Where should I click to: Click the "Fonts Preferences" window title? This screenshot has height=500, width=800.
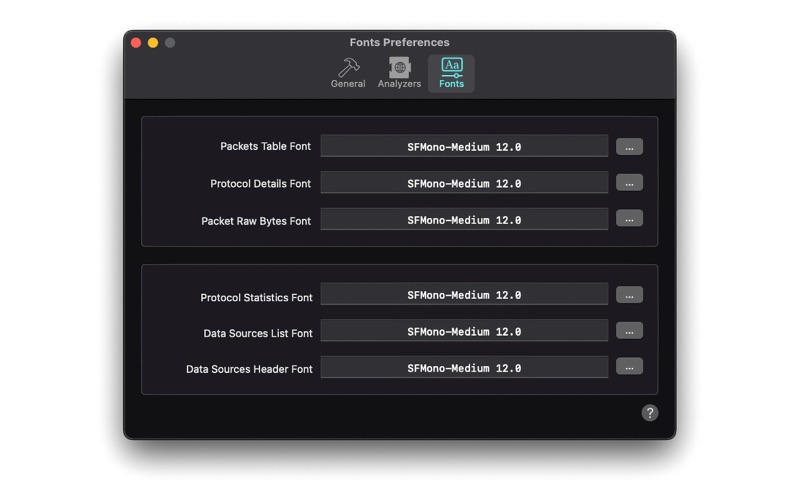point(399,42)
